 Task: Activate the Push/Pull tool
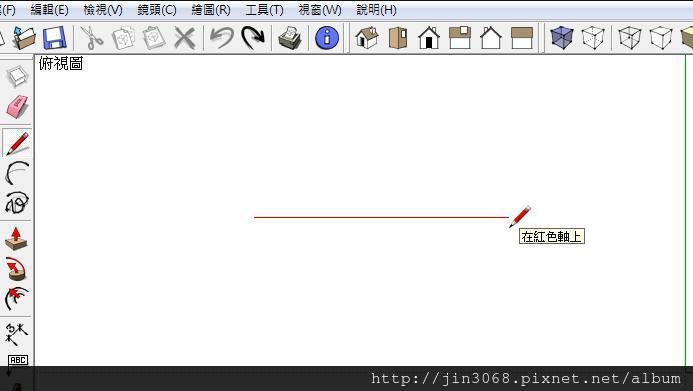(x=16, y=239)
